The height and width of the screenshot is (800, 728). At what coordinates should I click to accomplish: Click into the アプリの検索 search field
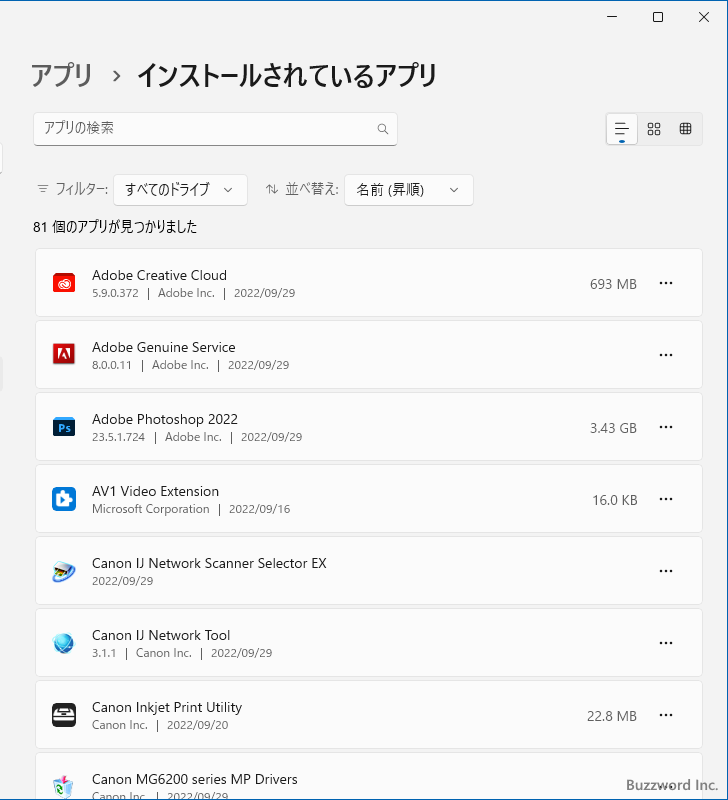click(x=215, y=129)
